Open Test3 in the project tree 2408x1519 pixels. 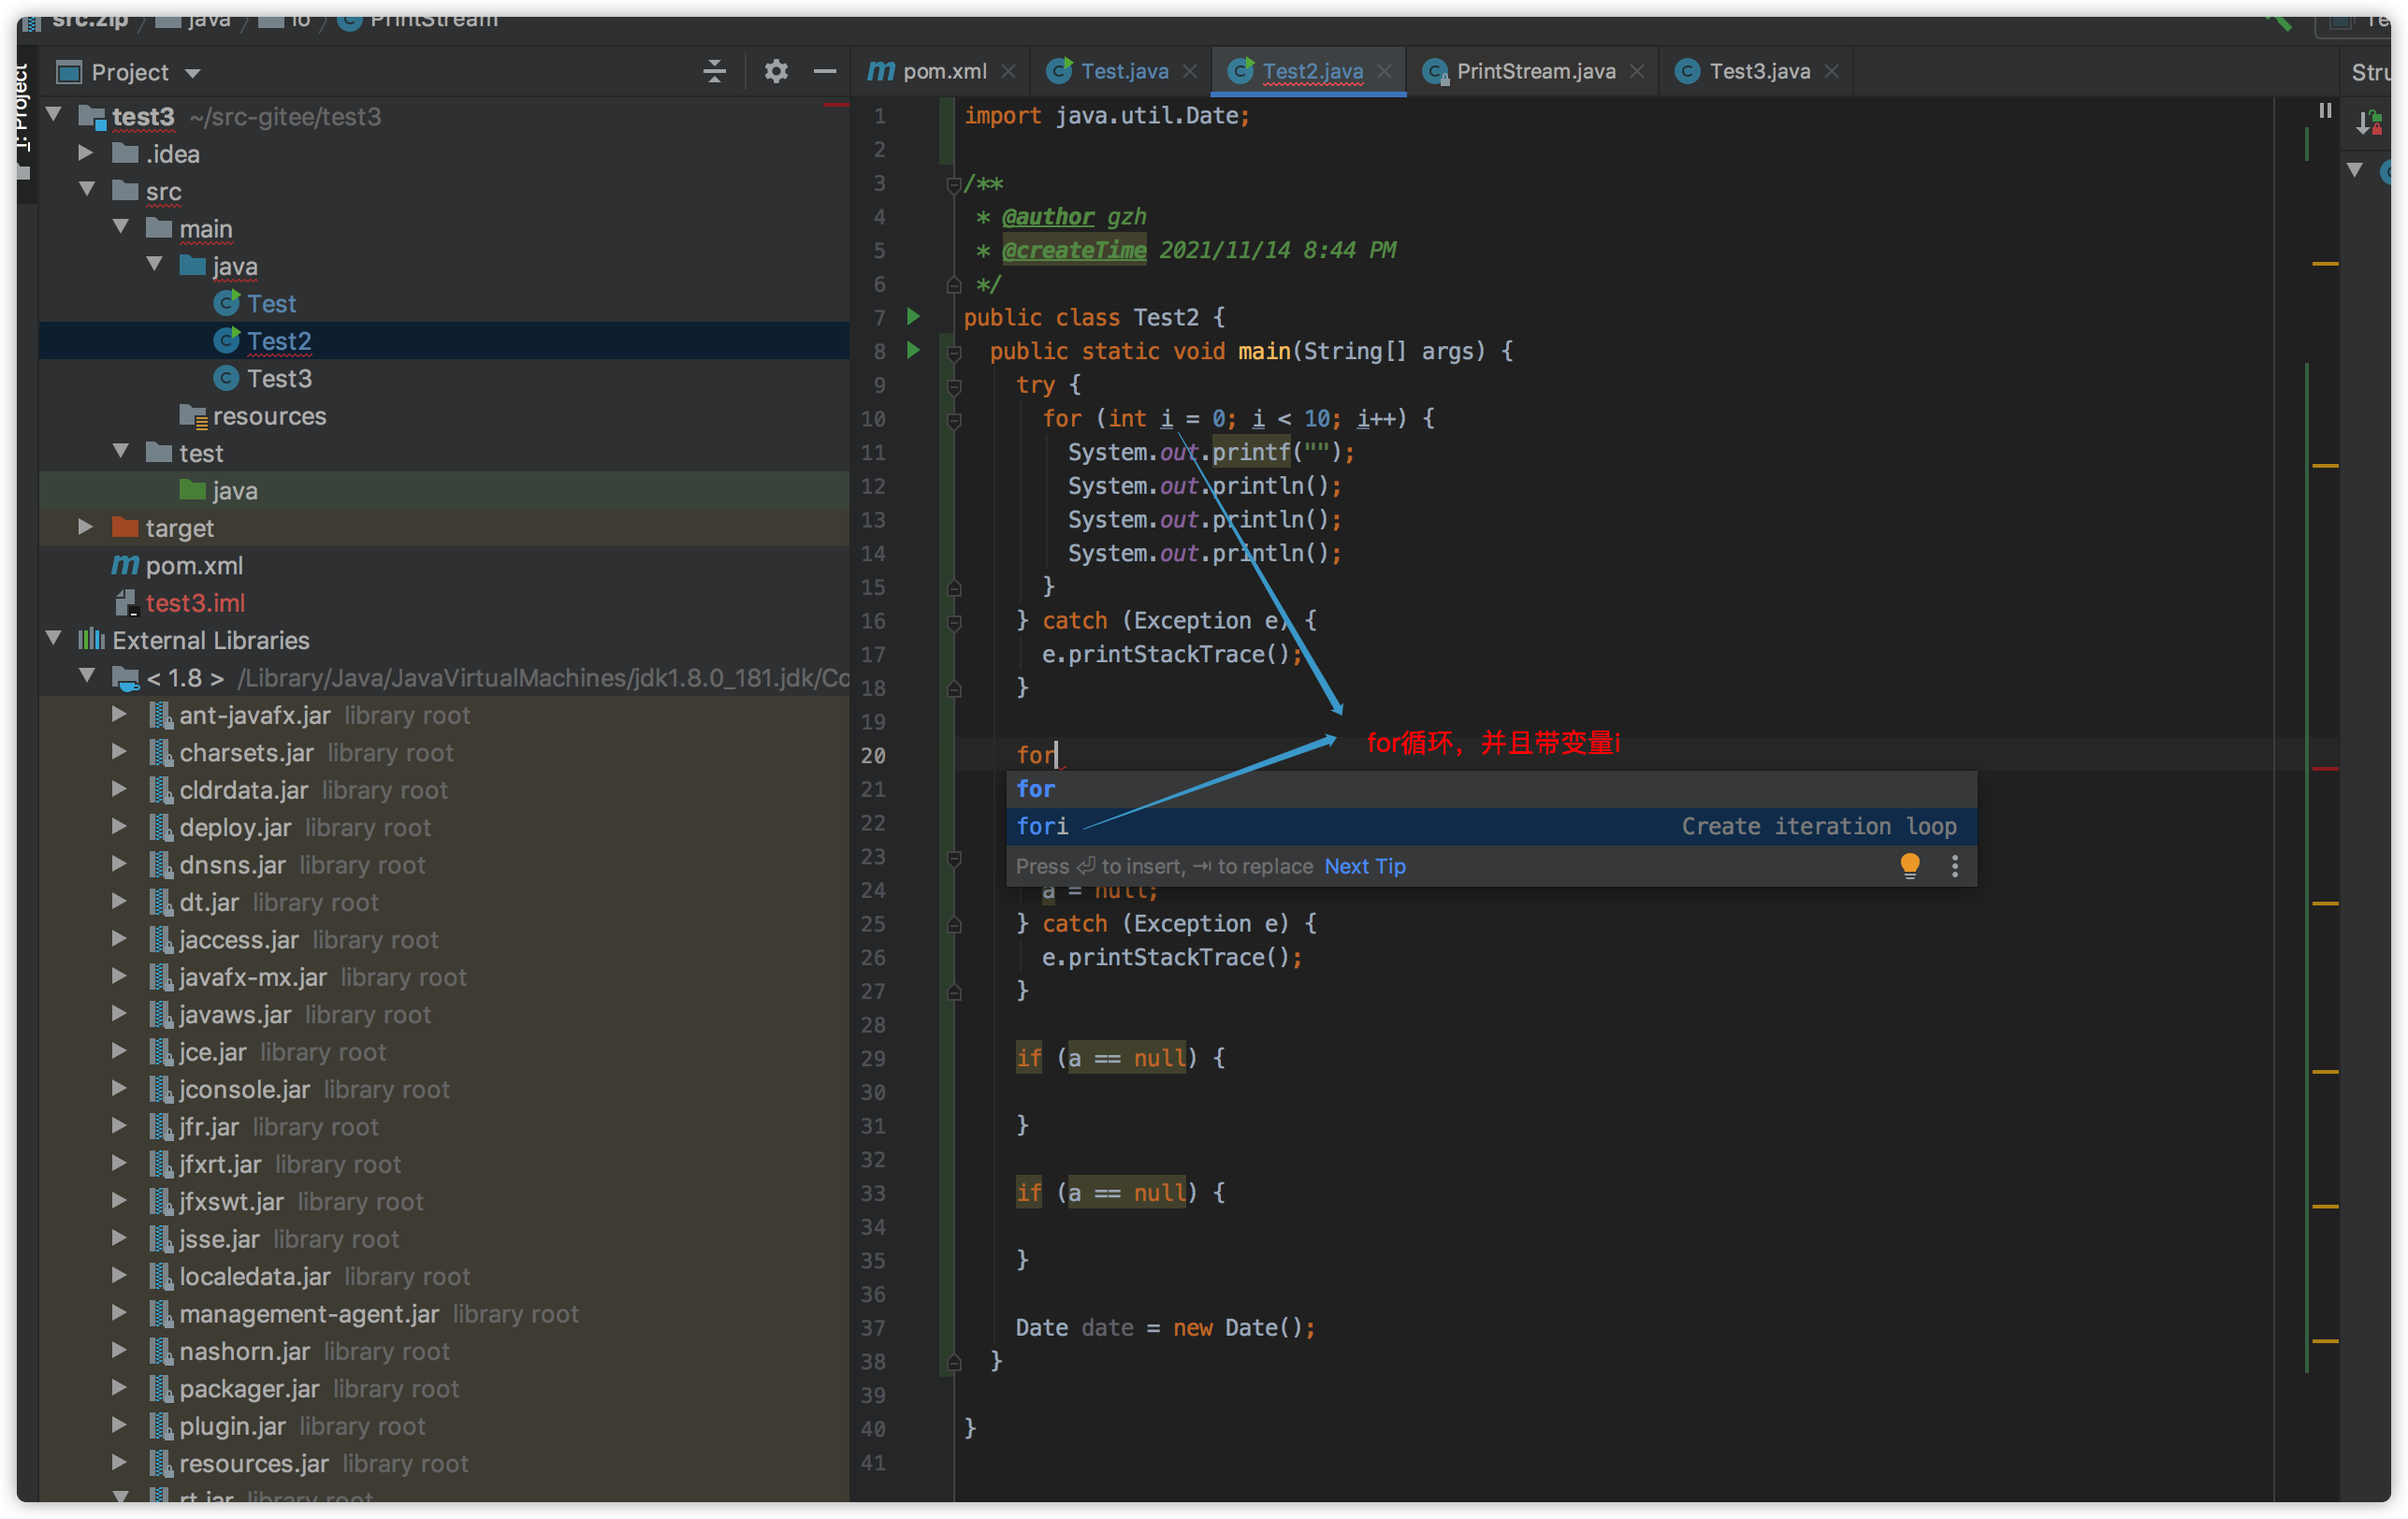pyautogui.click(x=279, y=378)
